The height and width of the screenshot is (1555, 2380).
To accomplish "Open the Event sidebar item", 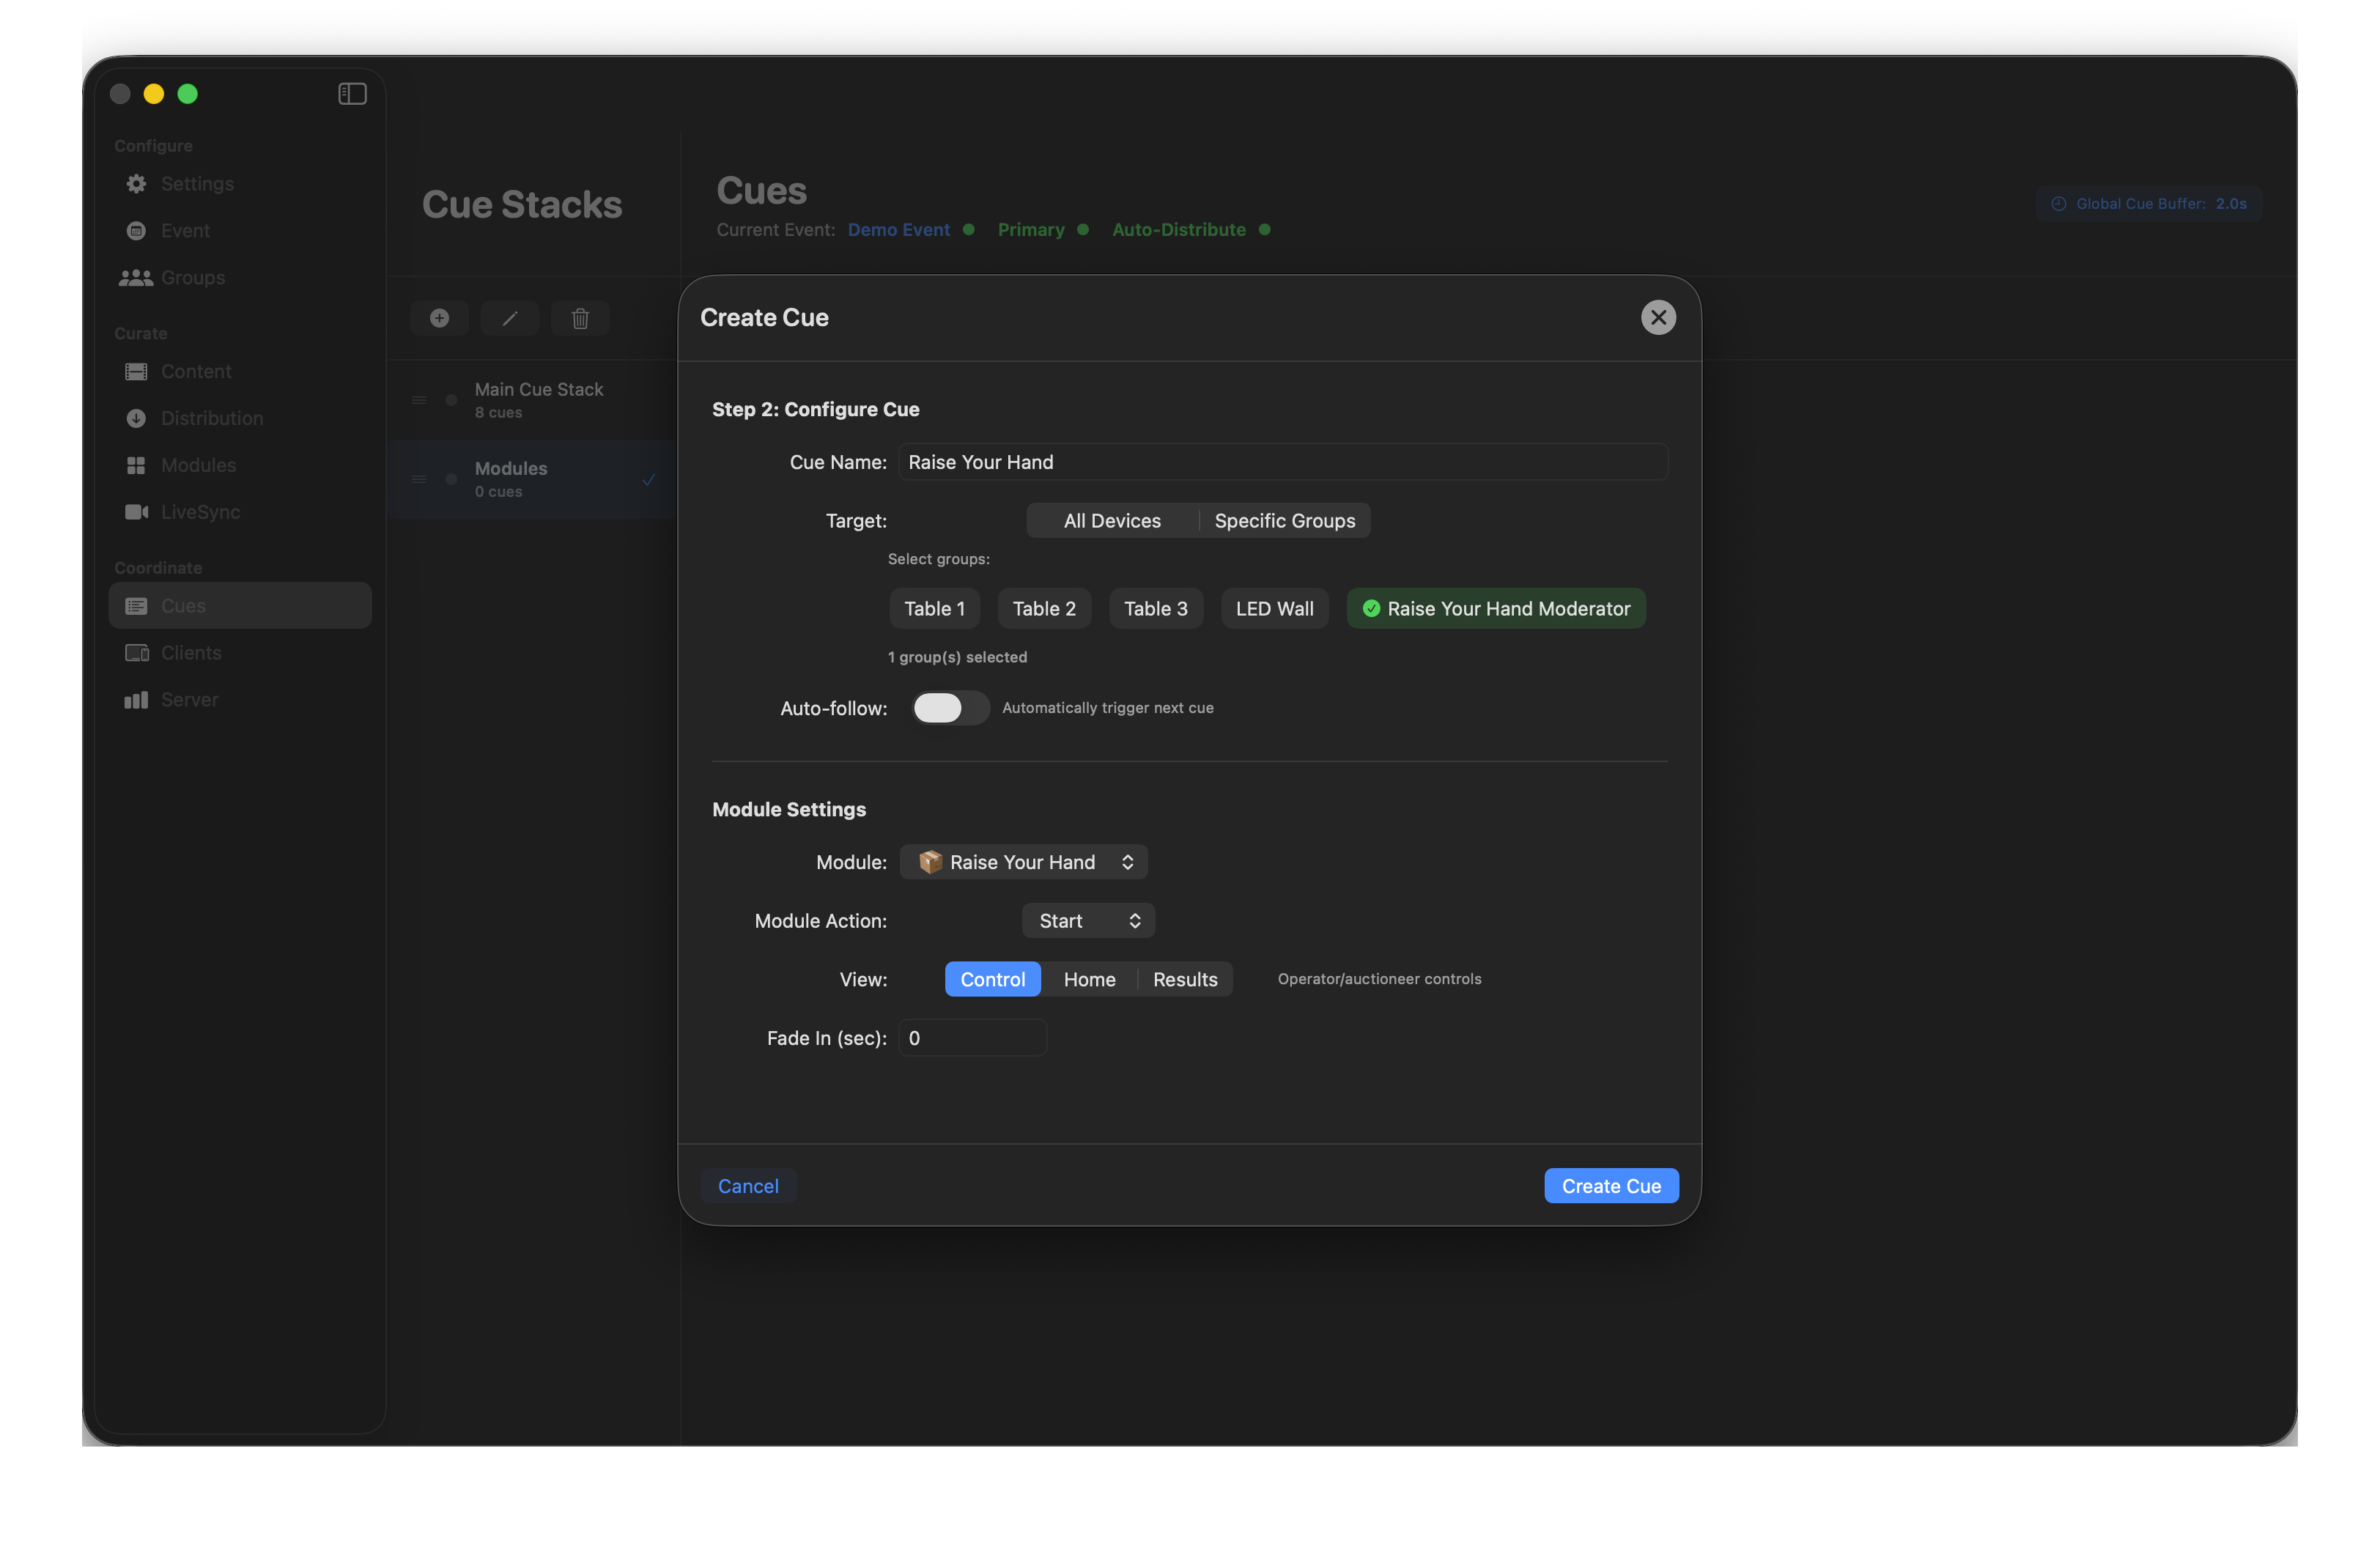I will click(x=240, y=231).
